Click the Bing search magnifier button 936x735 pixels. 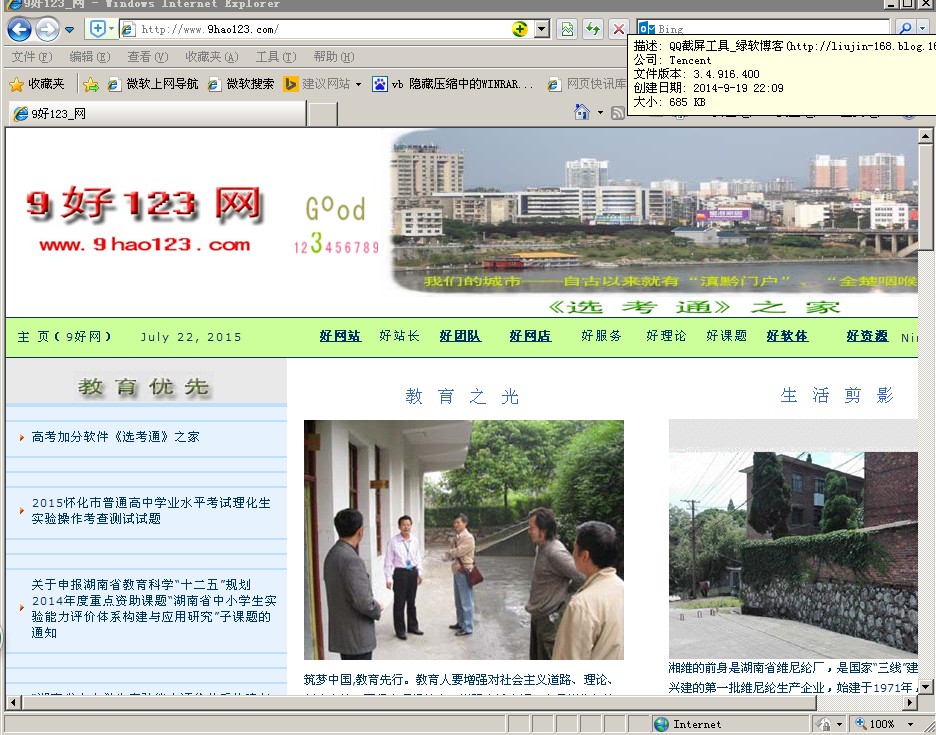[903, 29]
